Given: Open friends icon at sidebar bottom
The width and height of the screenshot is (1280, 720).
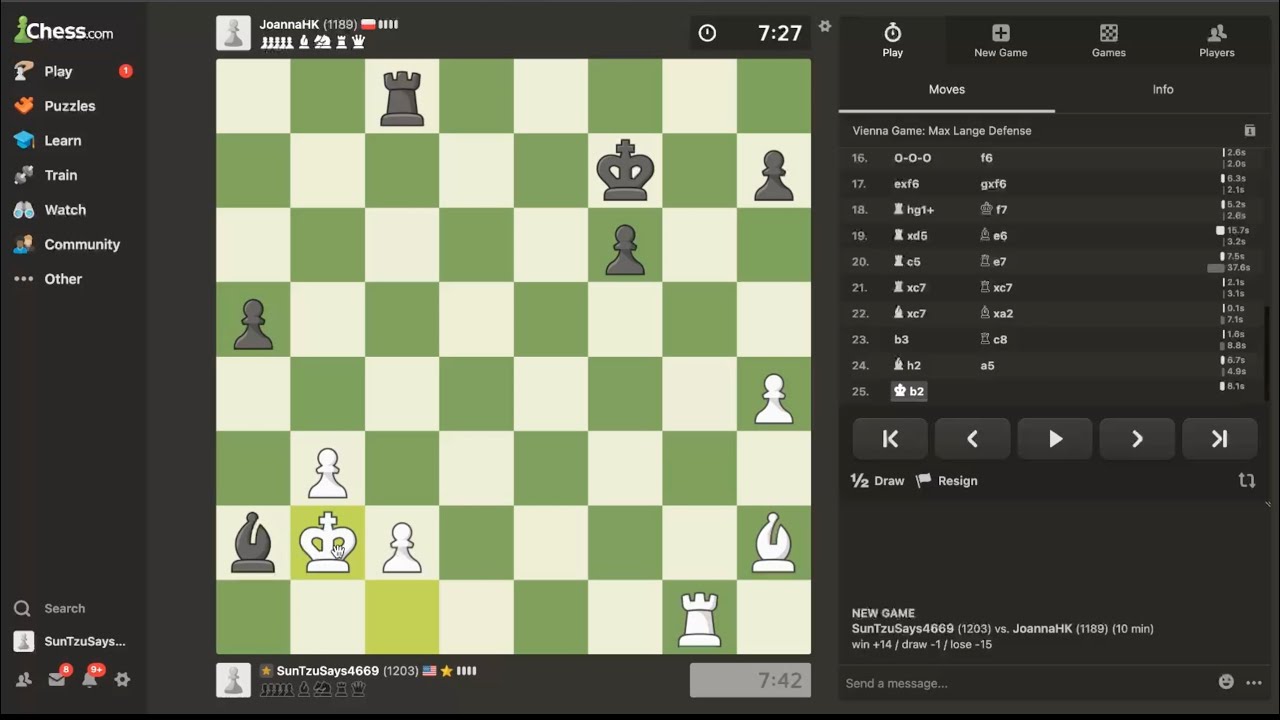Looking at the screenshot, I should 23,679.
